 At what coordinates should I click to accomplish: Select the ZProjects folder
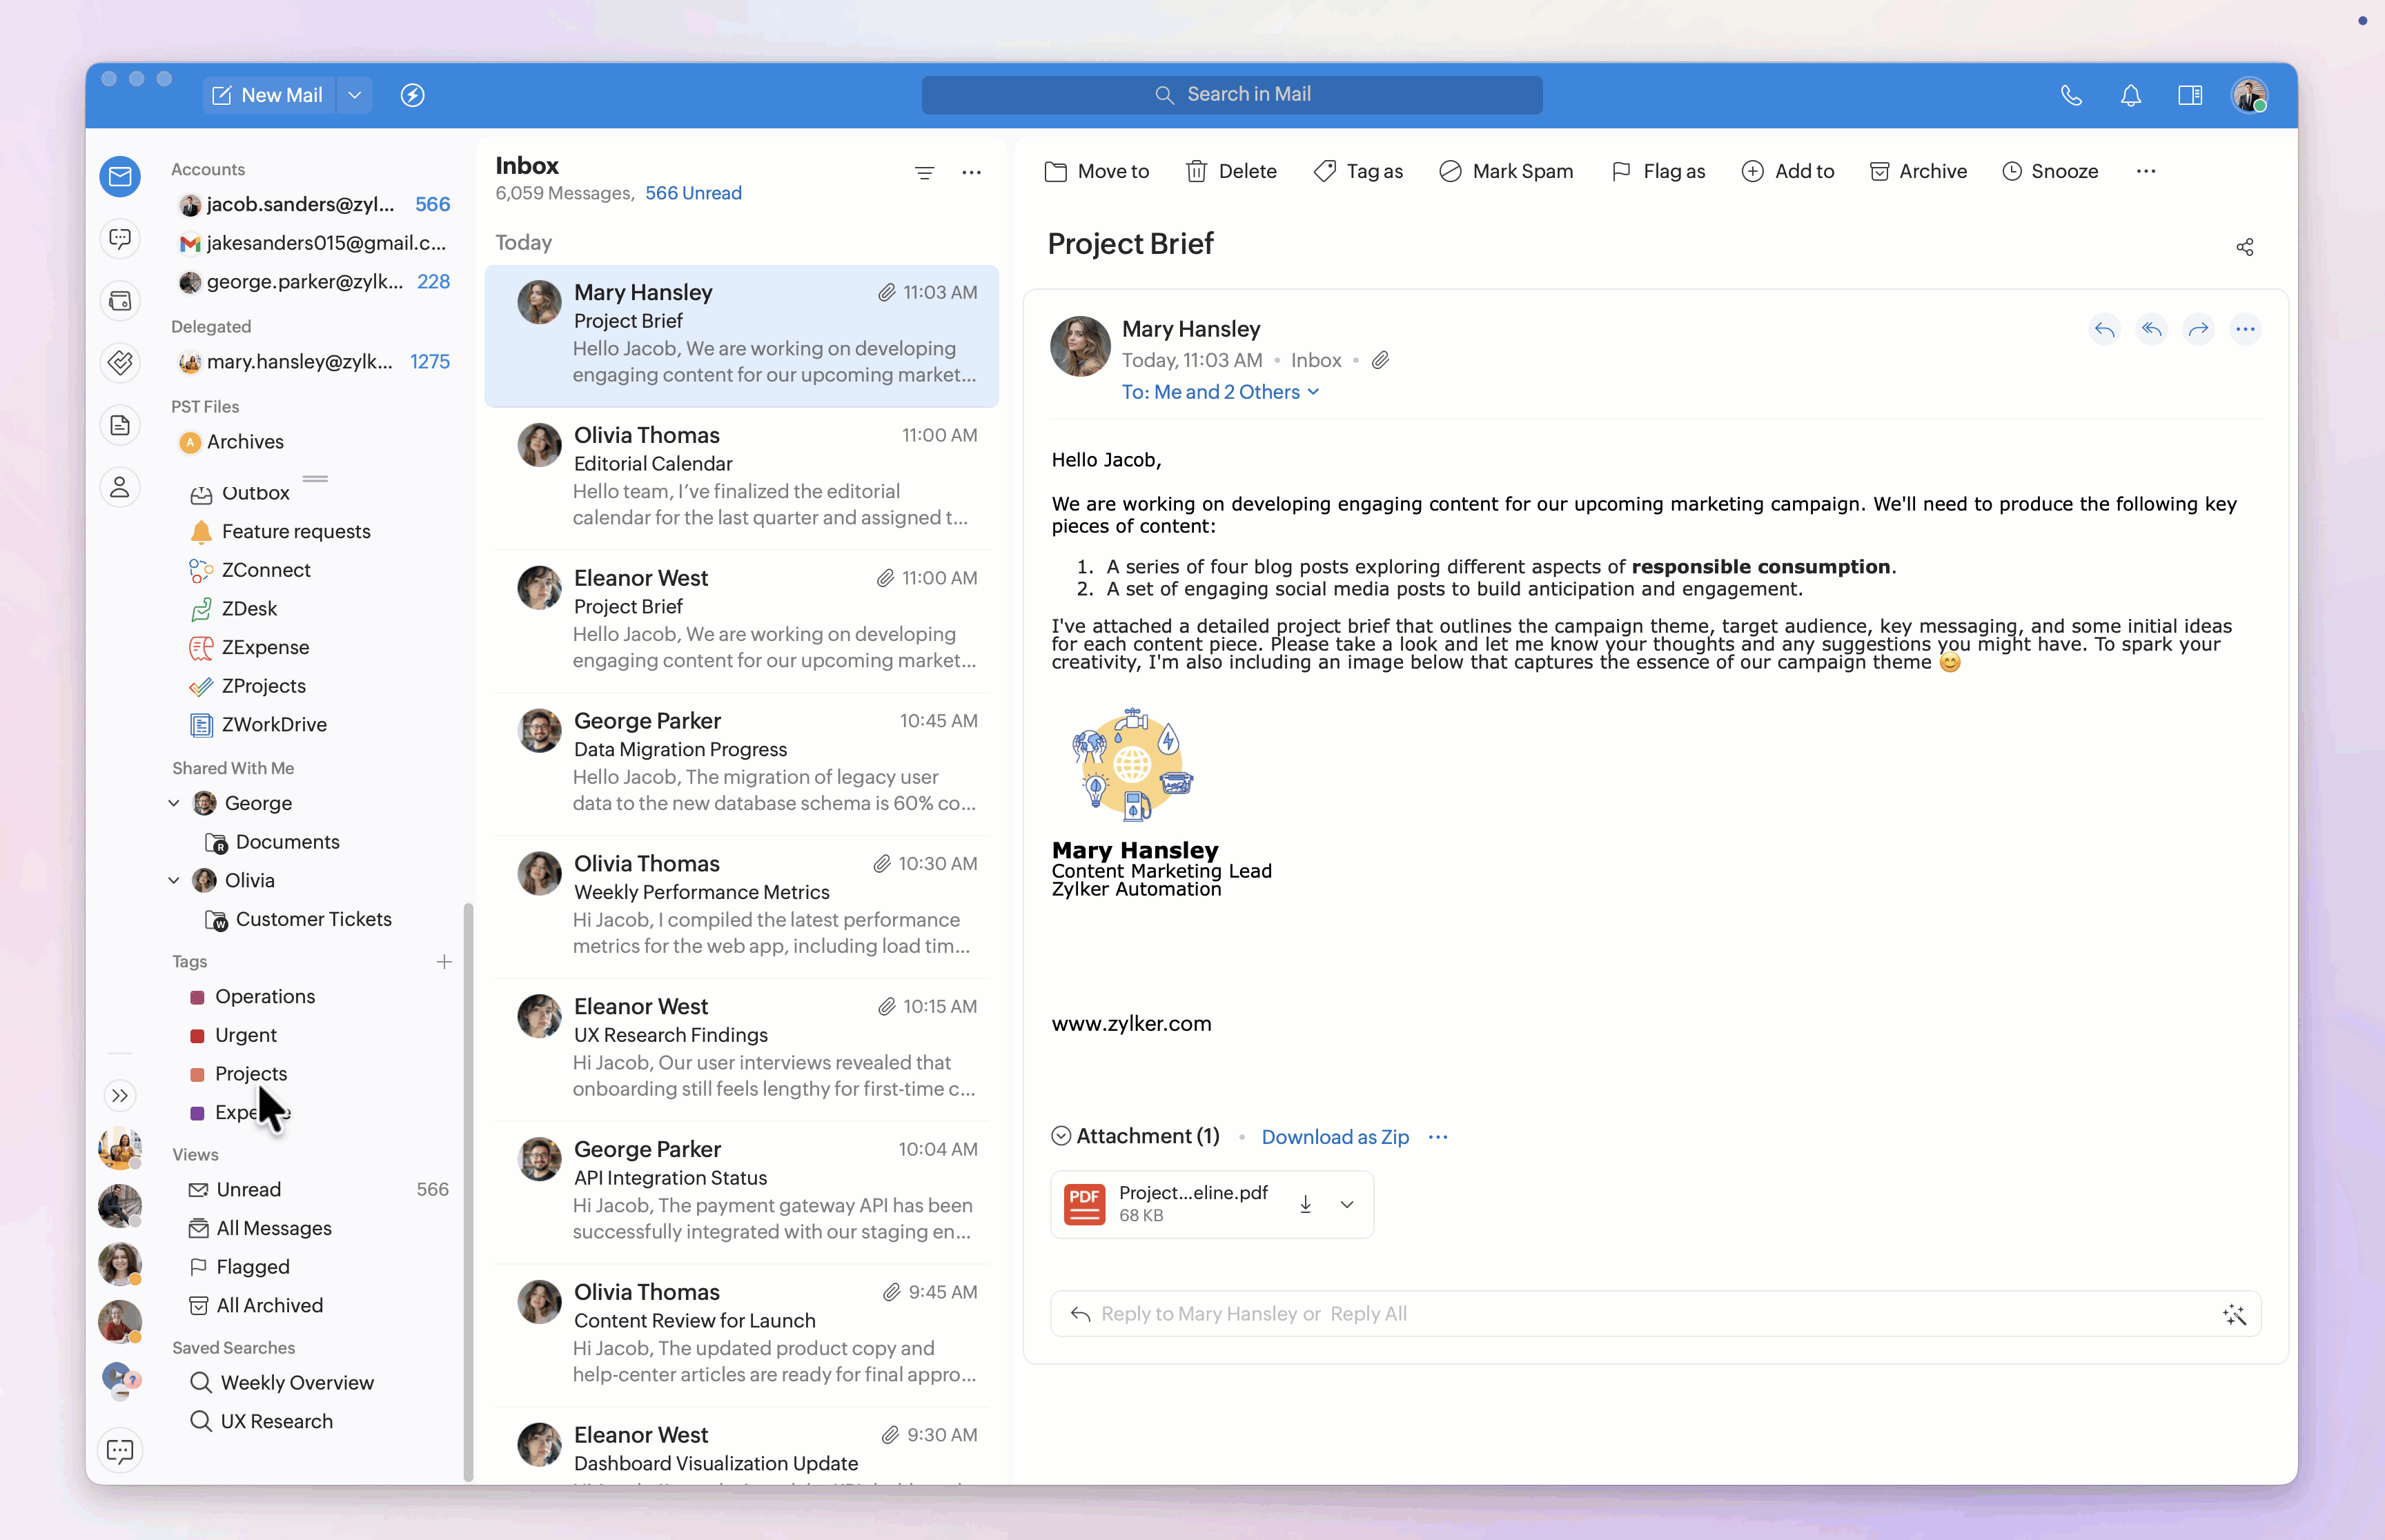[263, 686]
